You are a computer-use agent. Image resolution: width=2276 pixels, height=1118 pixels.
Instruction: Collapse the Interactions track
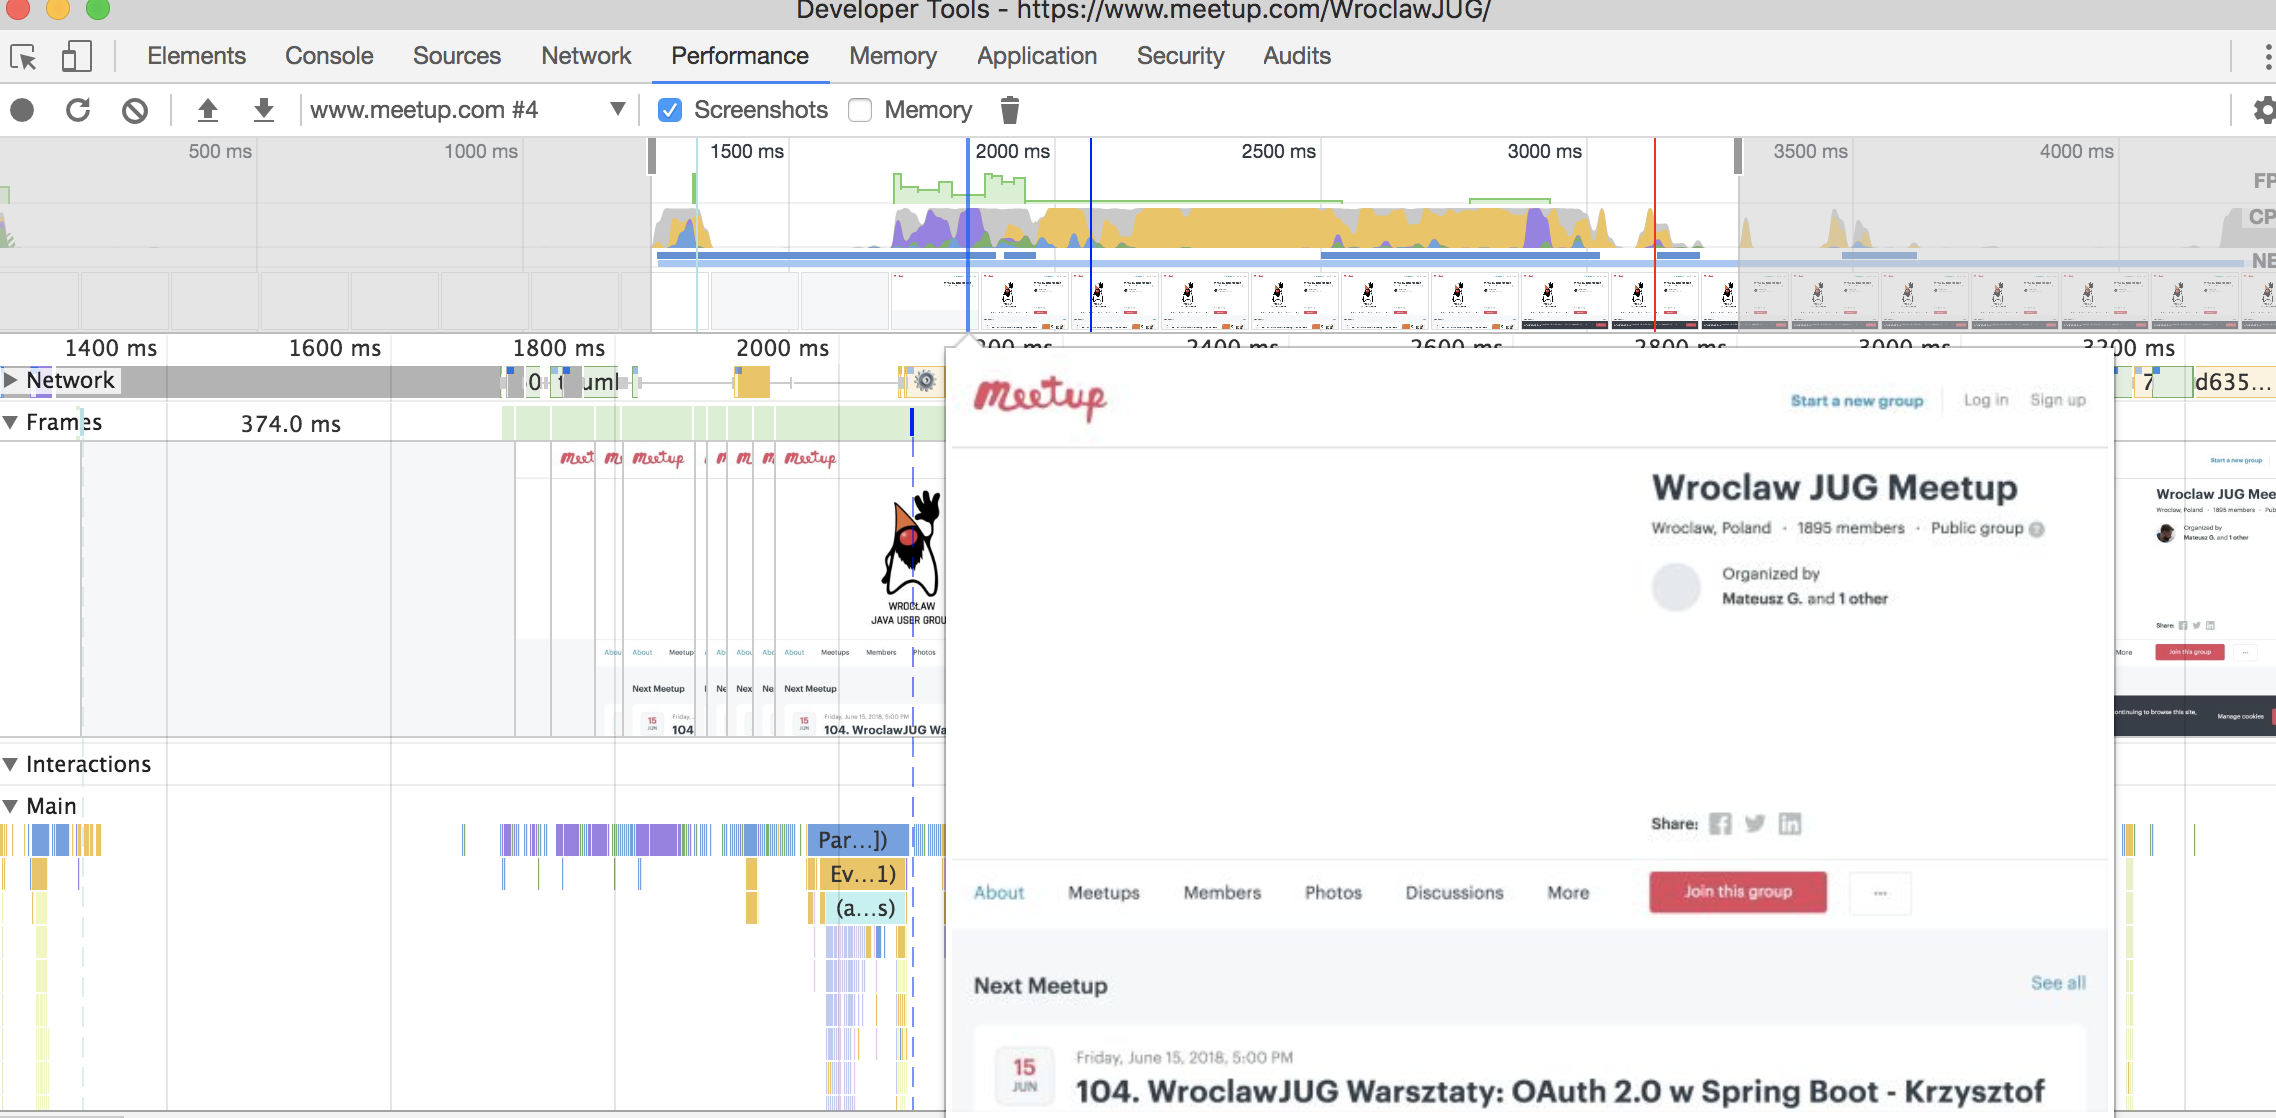[11, 764]
